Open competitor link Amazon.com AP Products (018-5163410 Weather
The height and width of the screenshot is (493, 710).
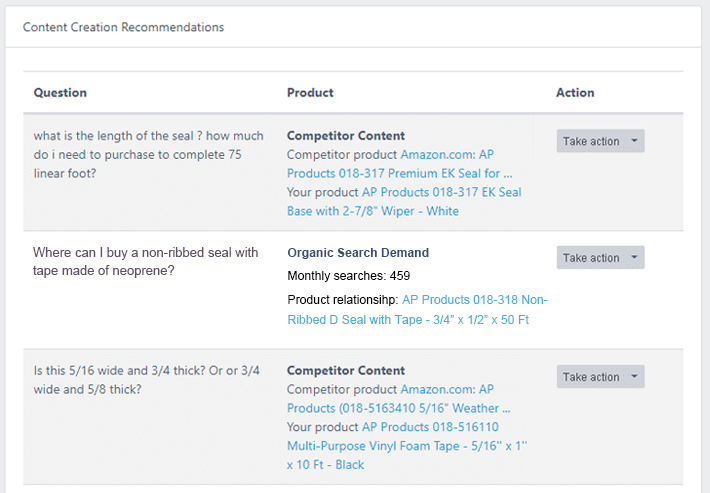point(398,399)
